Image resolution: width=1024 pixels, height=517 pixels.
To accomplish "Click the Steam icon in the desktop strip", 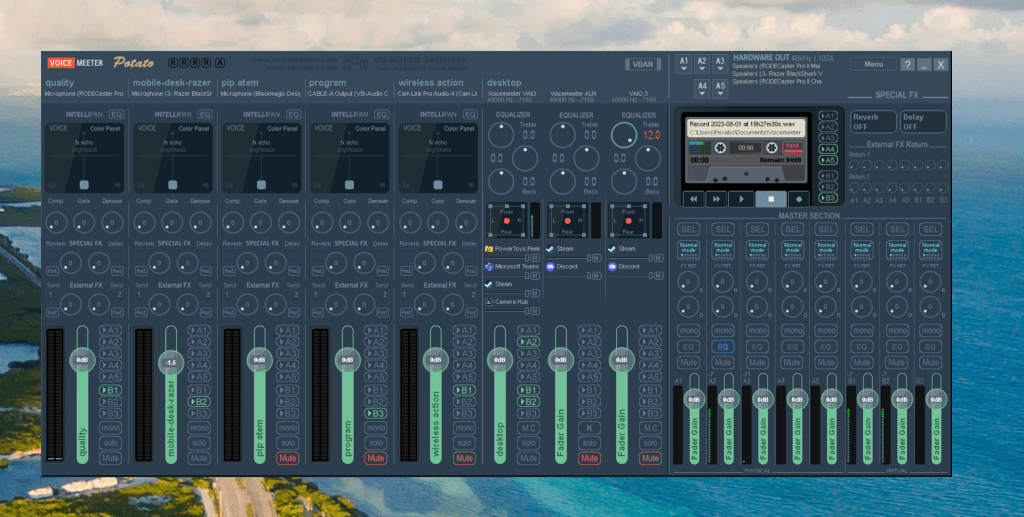I will pyautogui.click(x=489, y=284).
